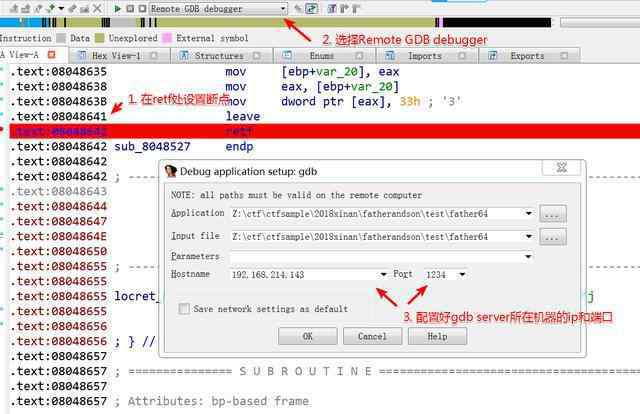Expand the Hostname history dropdown
This screenshot has height=414, width=640.
[383, 274]
